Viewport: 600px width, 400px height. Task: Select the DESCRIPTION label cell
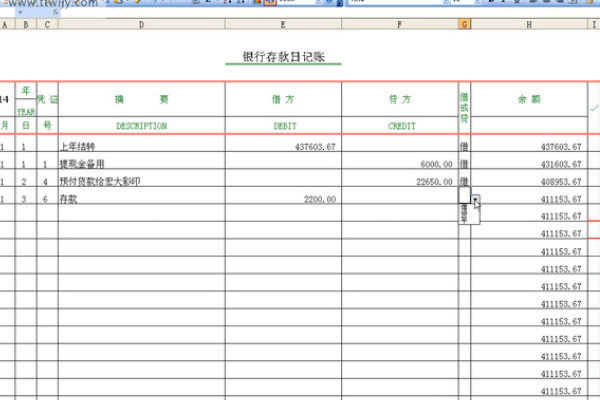pos(141,126)
